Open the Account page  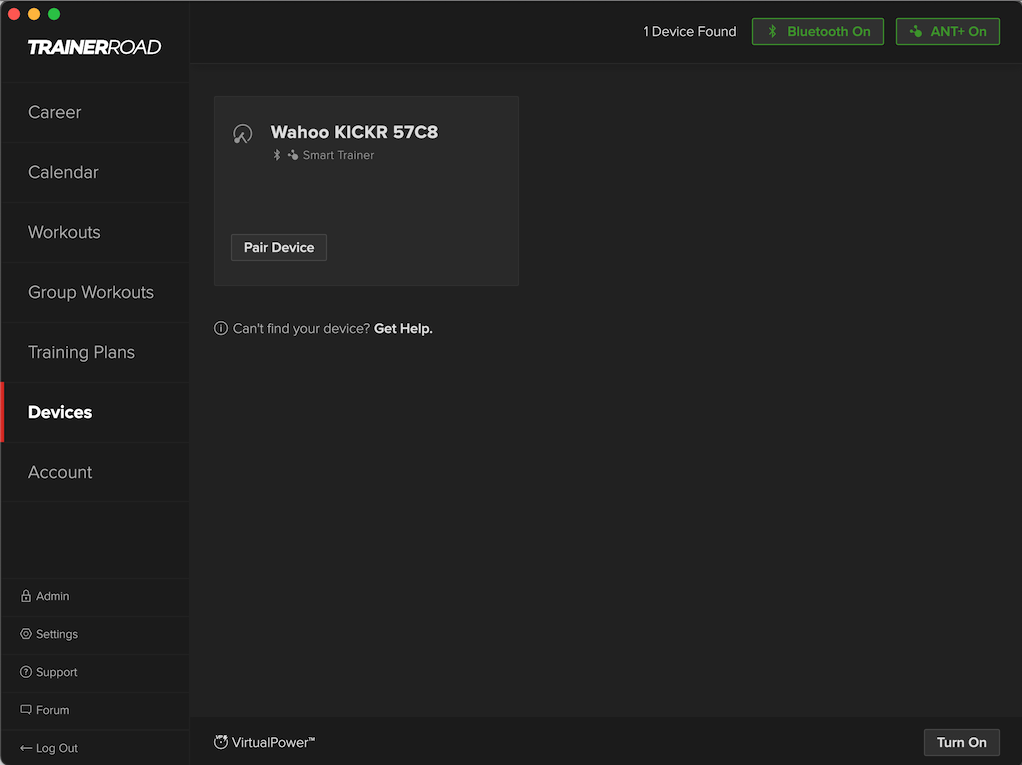pos(95,472)
